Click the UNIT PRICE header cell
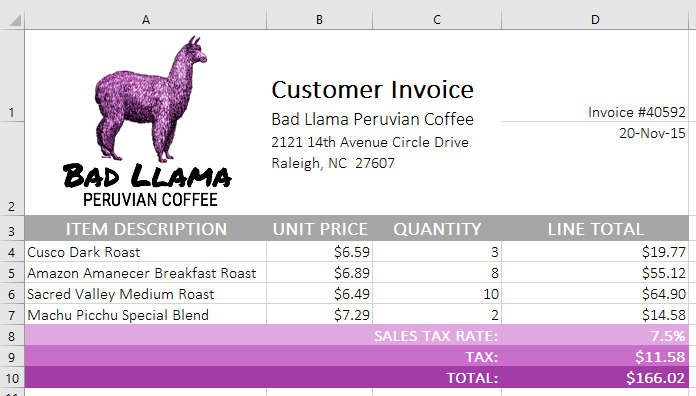Screen dimensions: 696x396 (320, 229)
